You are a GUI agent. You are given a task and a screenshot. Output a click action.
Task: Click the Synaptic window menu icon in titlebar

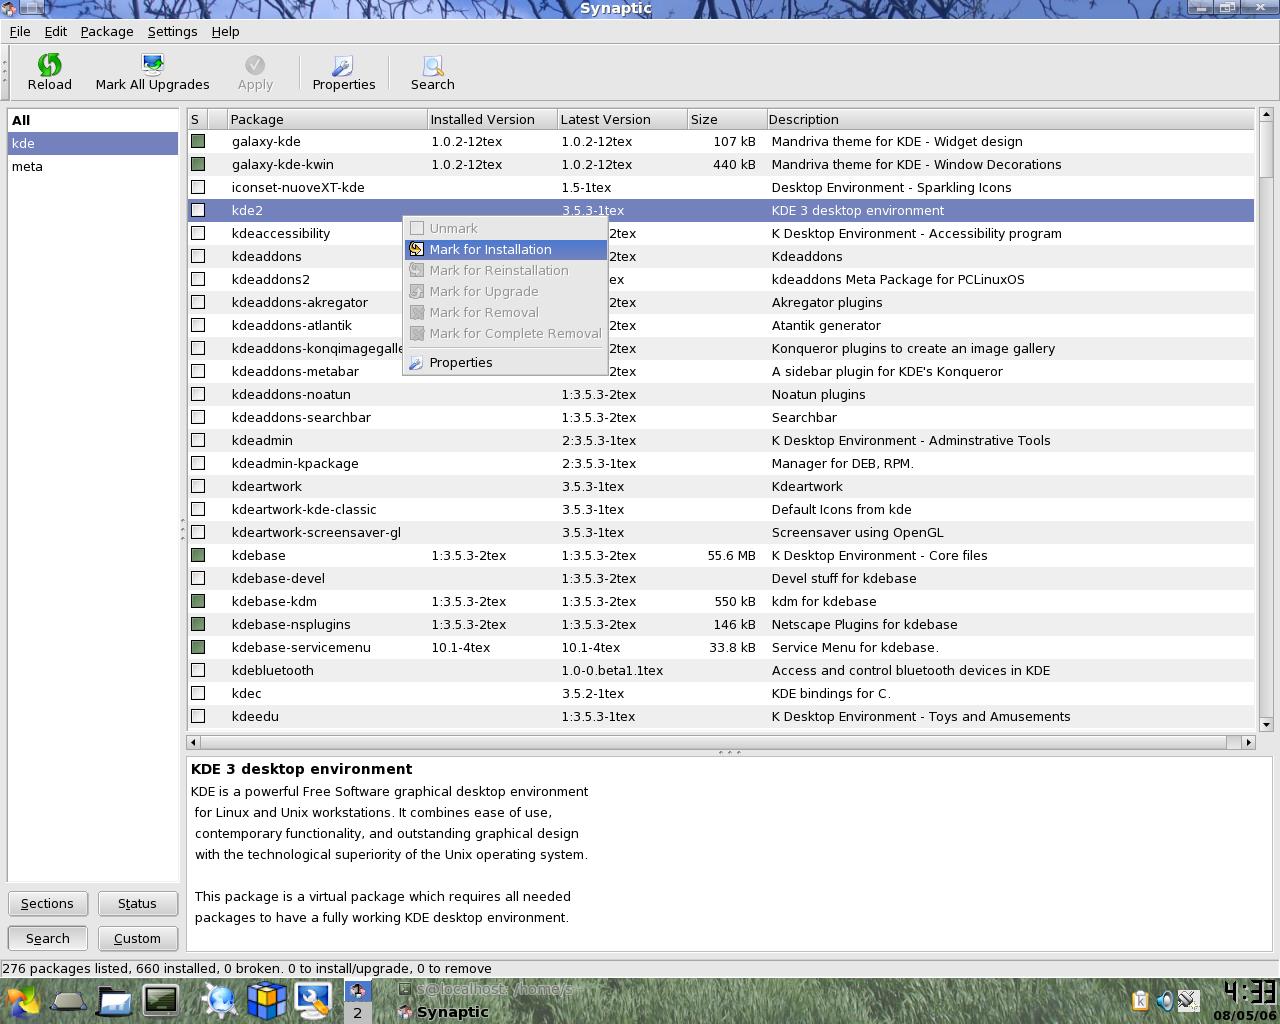tap(9, 8)
